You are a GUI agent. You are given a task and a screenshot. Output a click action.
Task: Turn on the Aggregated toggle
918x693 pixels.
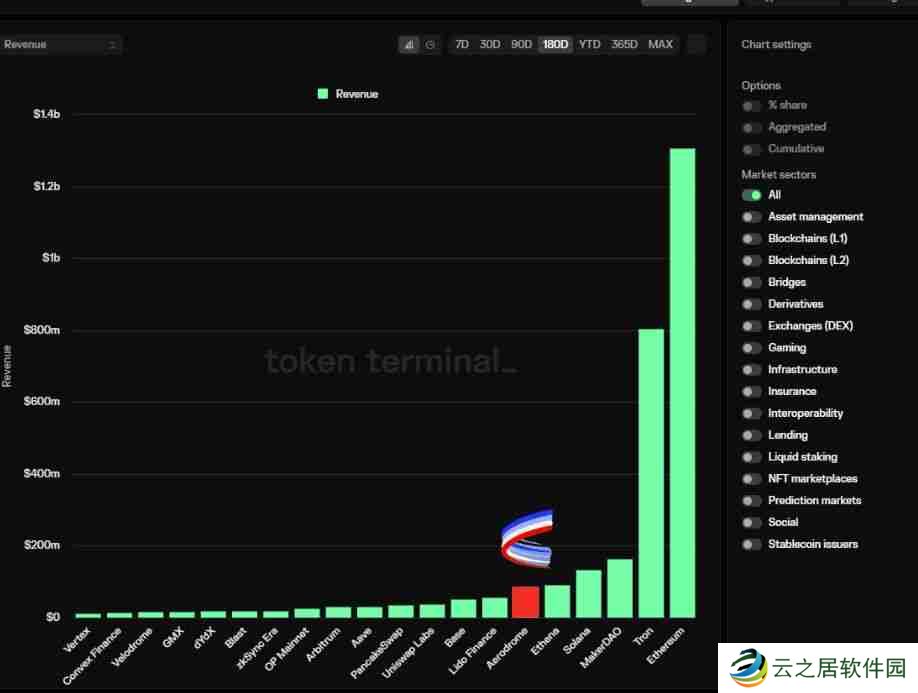click(752, 128)
